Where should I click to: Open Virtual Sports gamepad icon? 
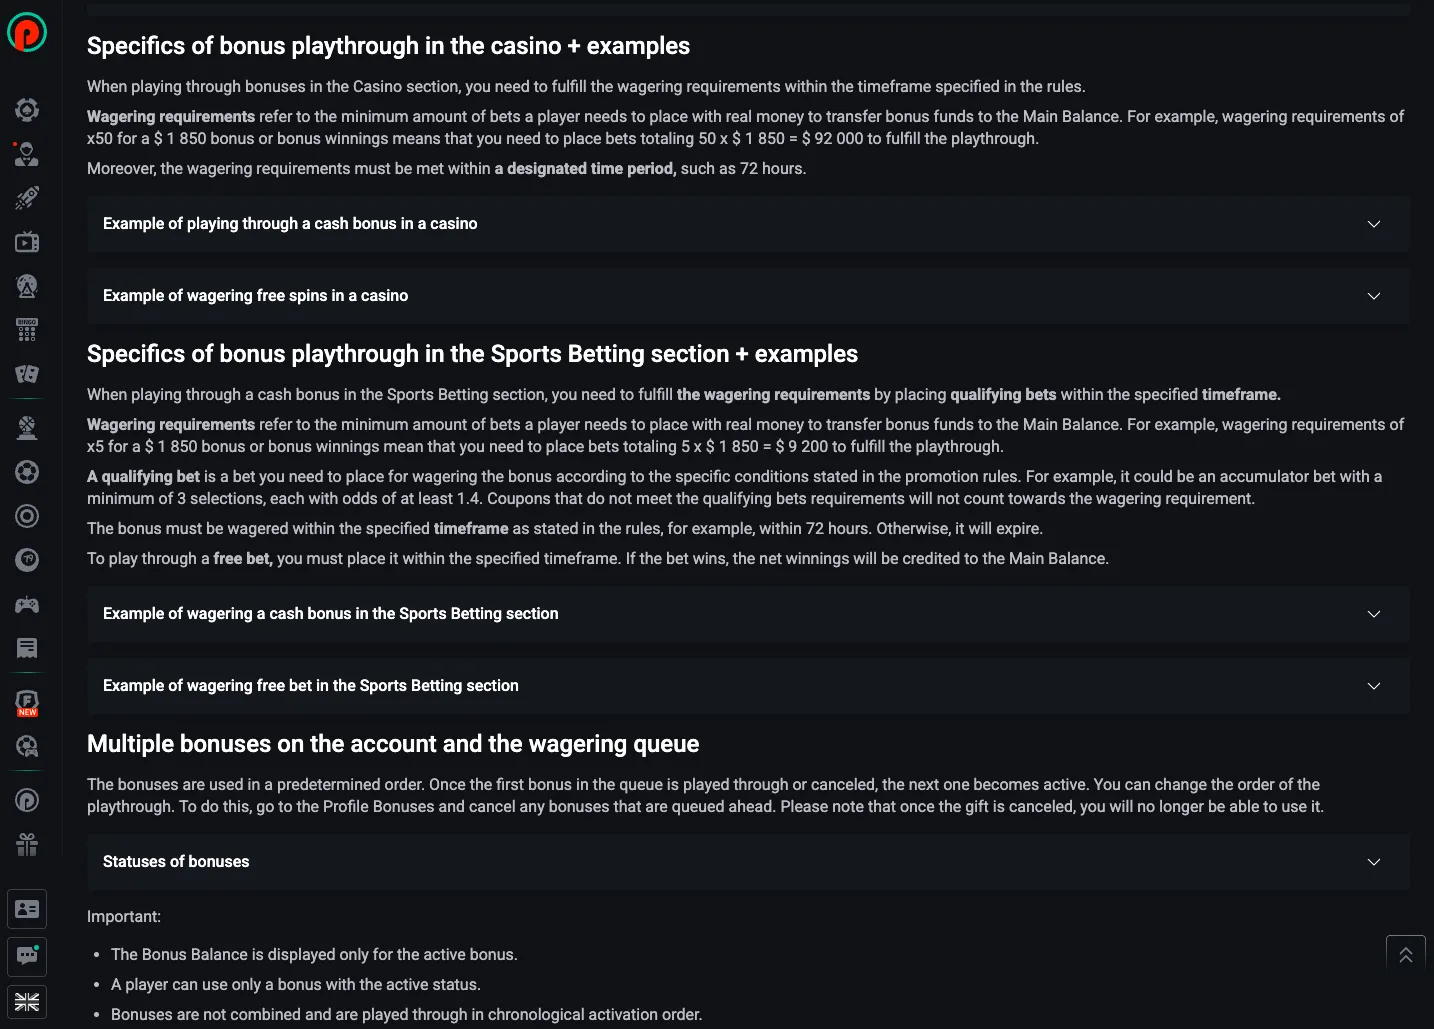tap(27, 604)
